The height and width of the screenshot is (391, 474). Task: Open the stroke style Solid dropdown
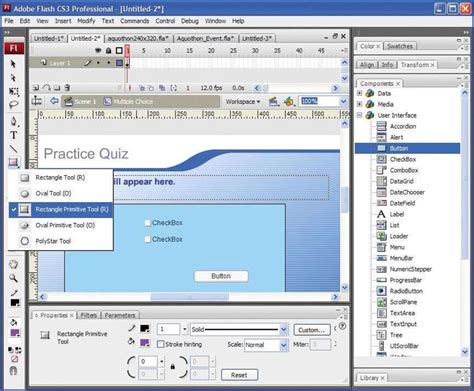tap(283, 330)
